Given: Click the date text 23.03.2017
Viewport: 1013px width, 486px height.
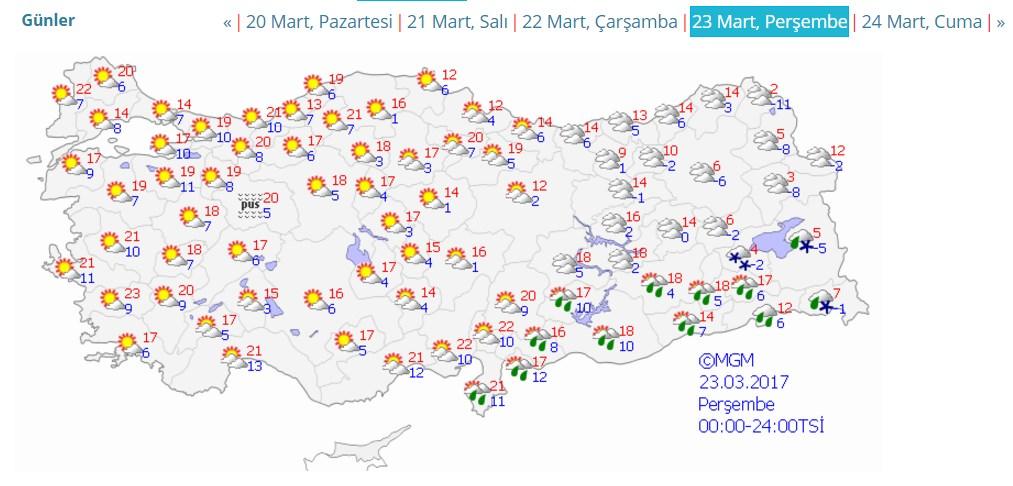Looking at the screenshot, I should coord(744,382).
